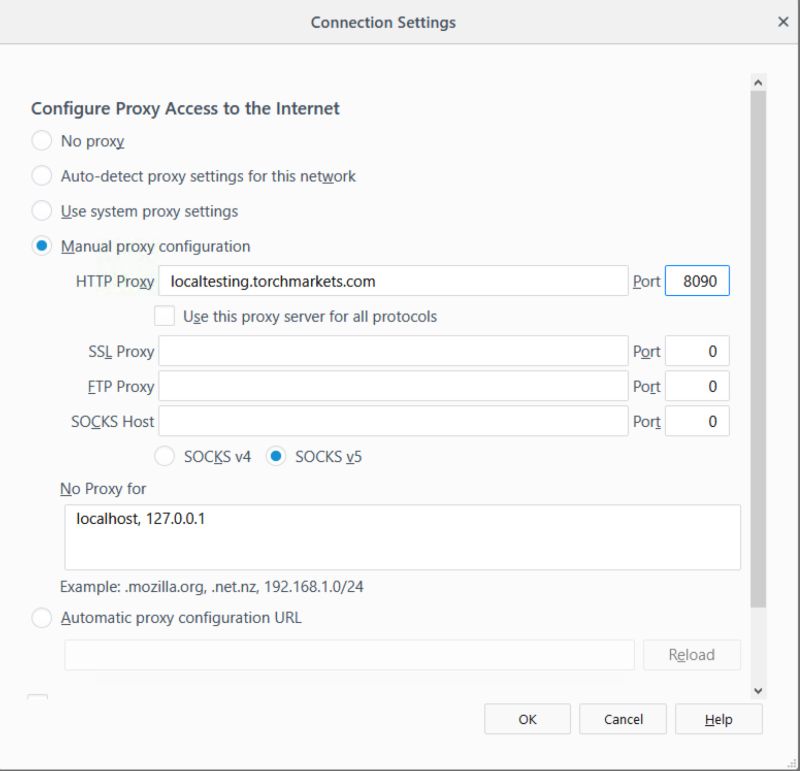Screen dimensions: 800x771
Task: Click the FTP Proxy field
Action: pos(394,386)
